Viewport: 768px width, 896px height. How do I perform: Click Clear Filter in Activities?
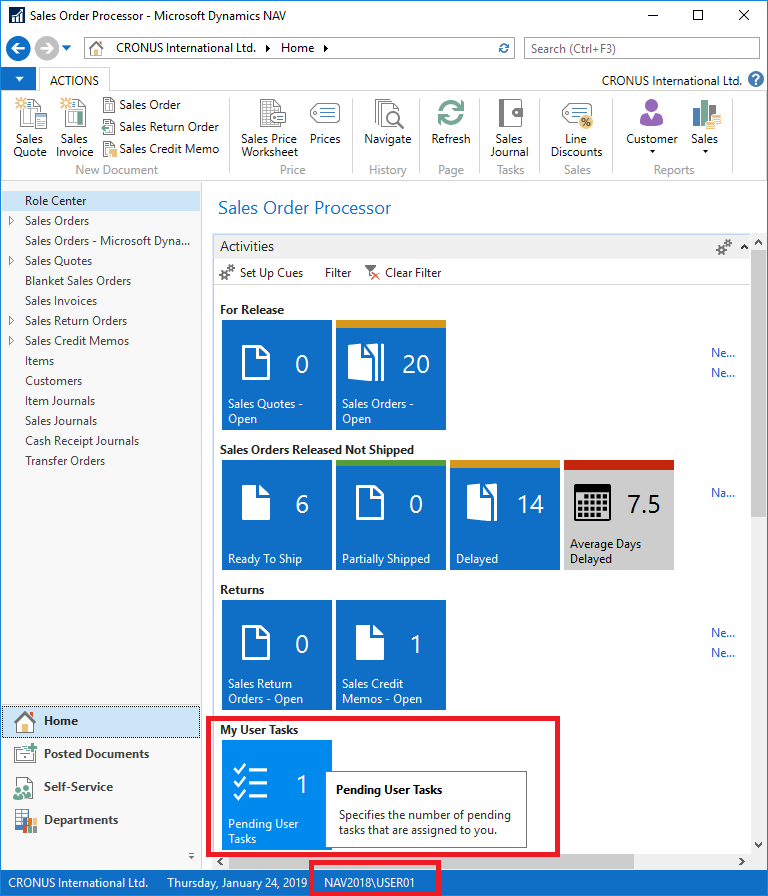click(403, 273)
